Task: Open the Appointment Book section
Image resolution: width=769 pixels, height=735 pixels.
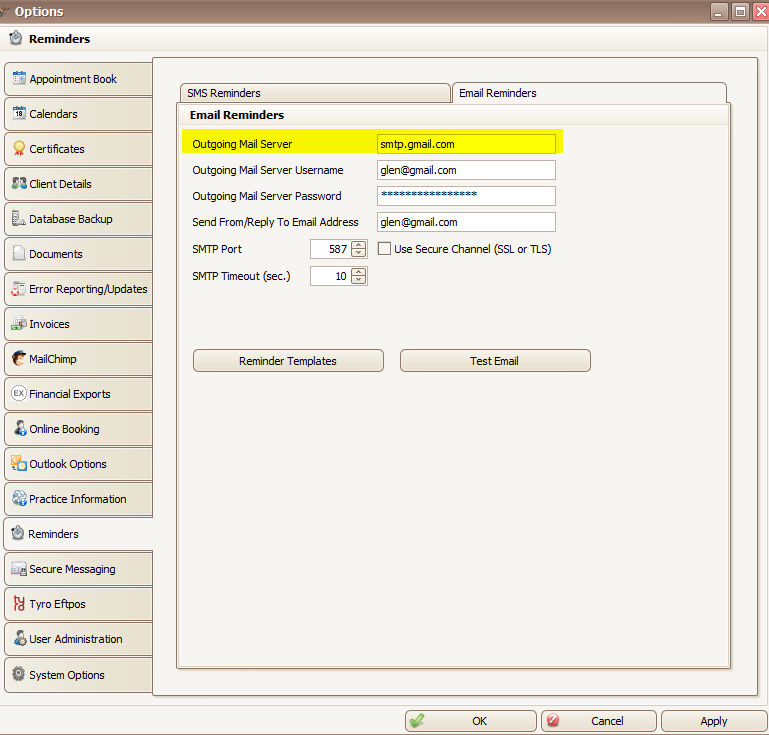Action: (78, 78)
